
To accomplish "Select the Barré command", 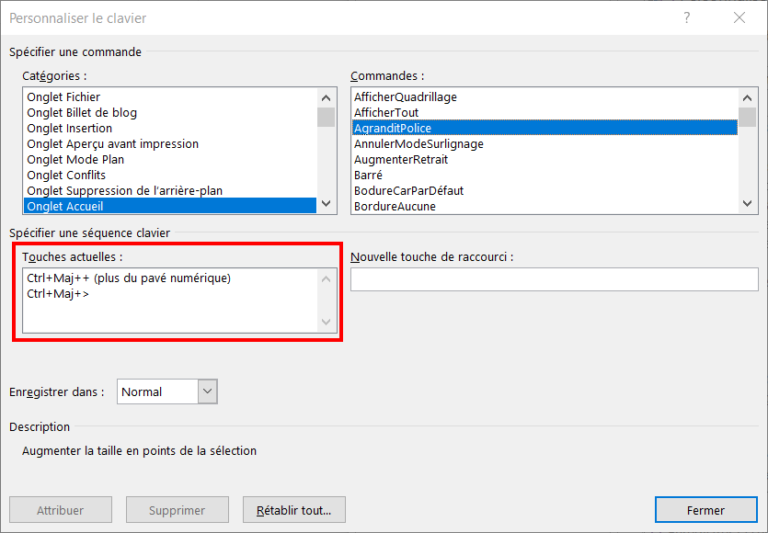I will [368, 175].
